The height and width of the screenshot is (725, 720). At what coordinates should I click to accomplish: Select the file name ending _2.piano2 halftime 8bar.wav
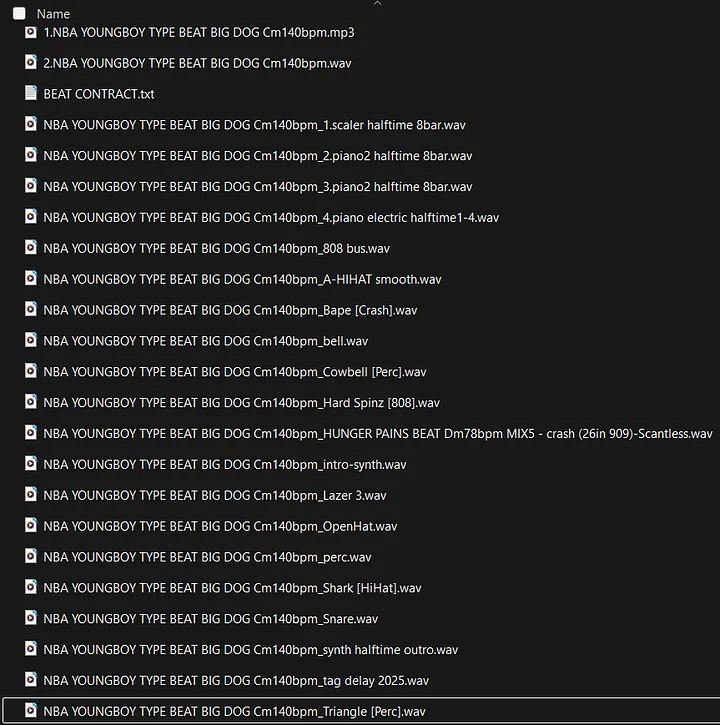pos(258,156)
